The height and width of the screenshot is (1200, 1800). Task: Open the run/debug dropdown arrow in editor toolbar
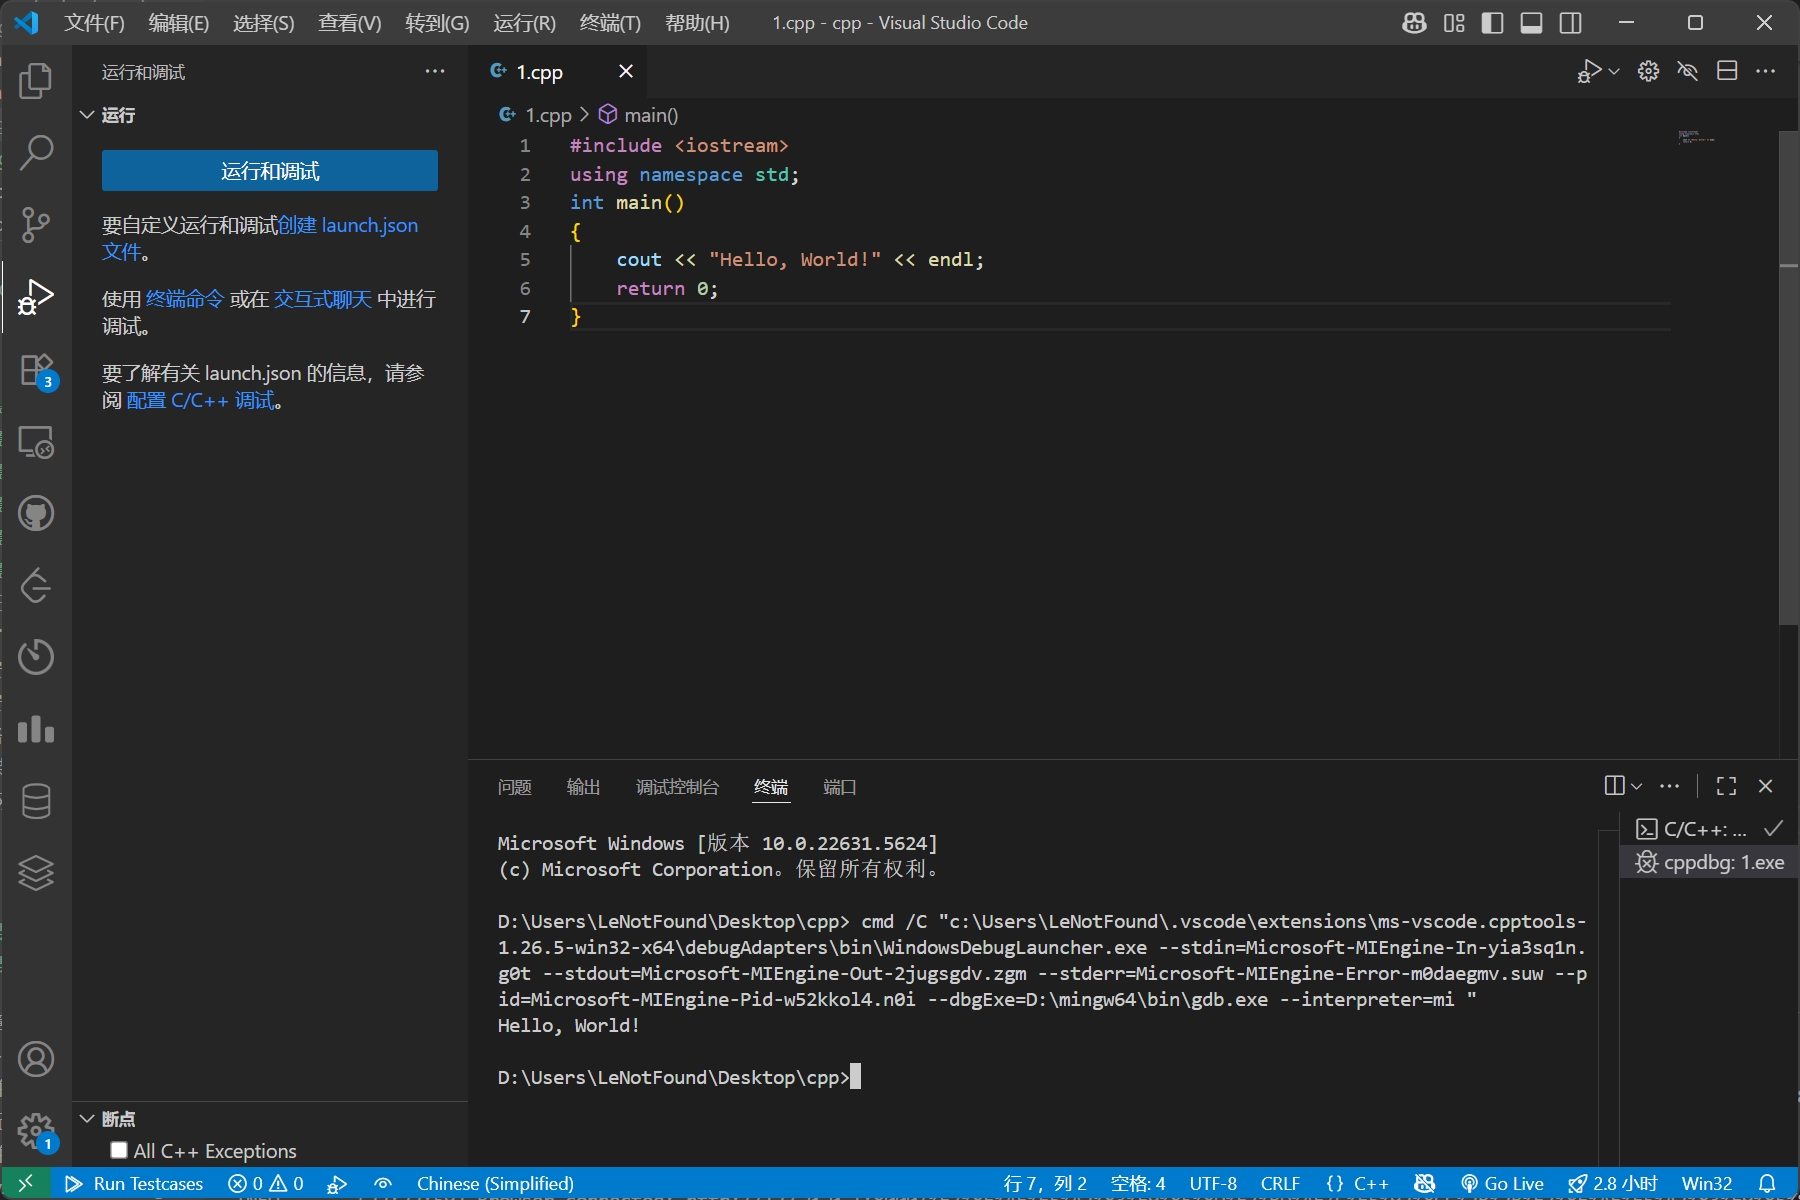[1614, 71]
